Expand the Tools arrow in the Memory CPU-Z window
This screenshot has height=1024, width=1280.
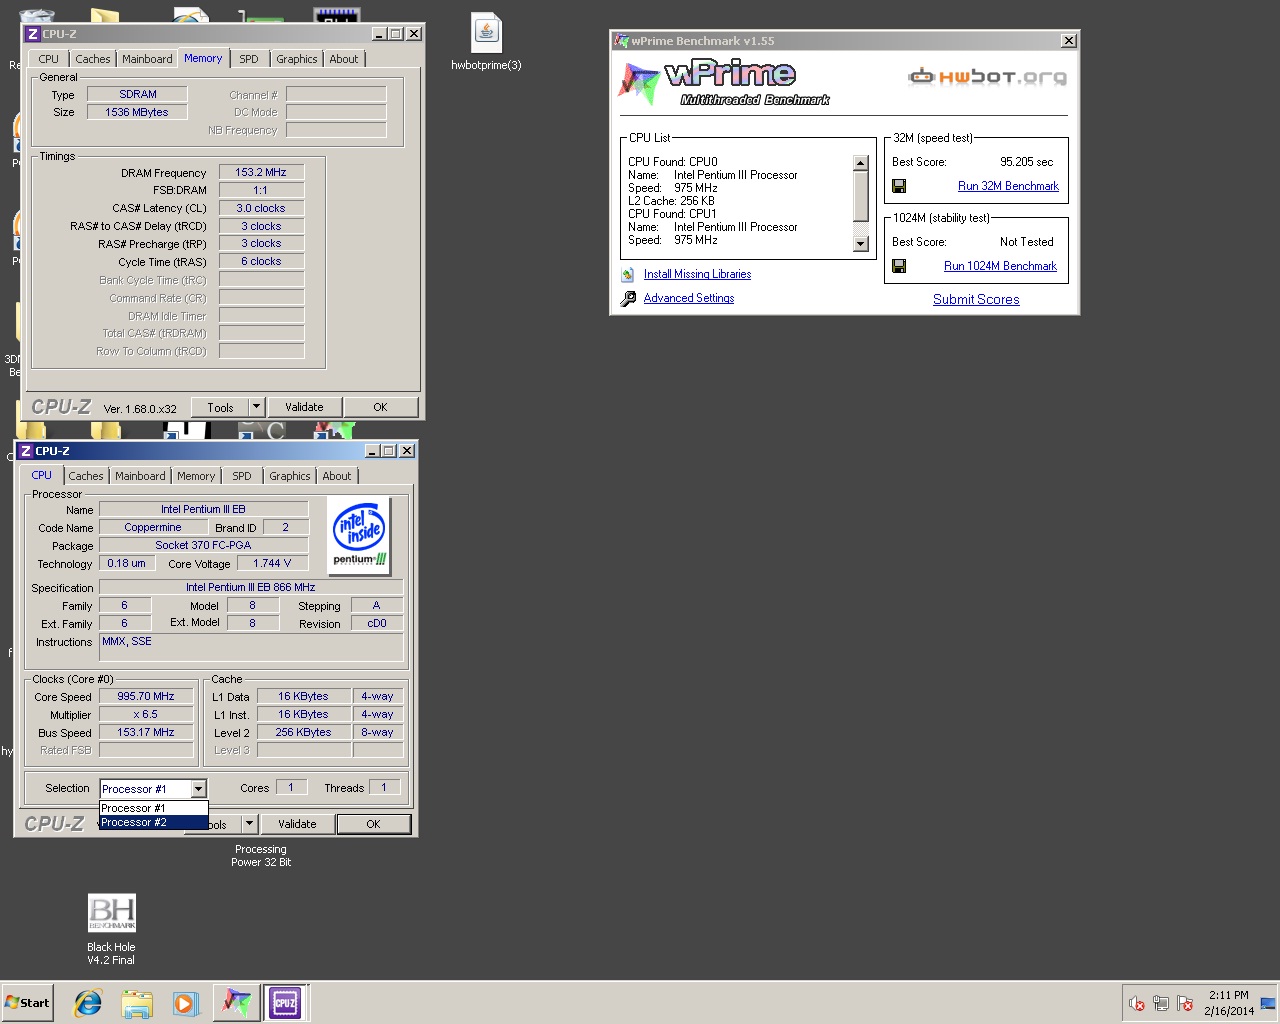pyautogui.click(x=256, y=407)
